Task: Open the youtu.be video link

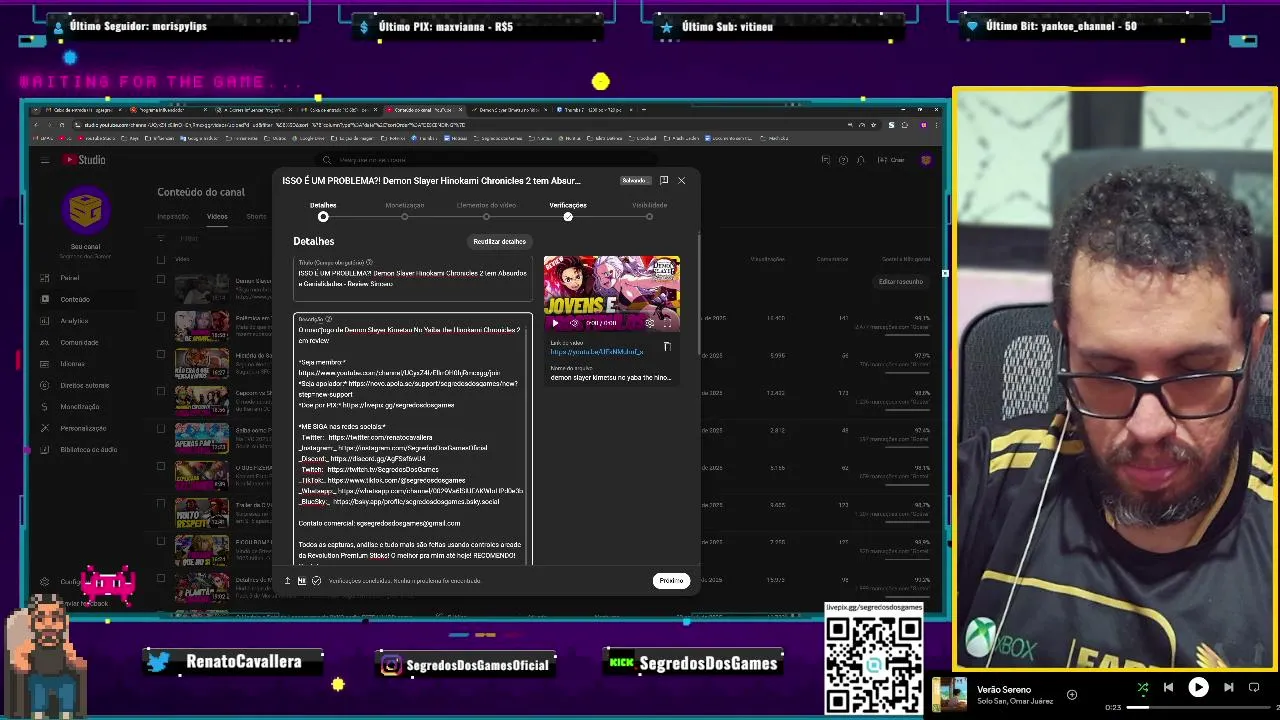Action: [597, 352]
